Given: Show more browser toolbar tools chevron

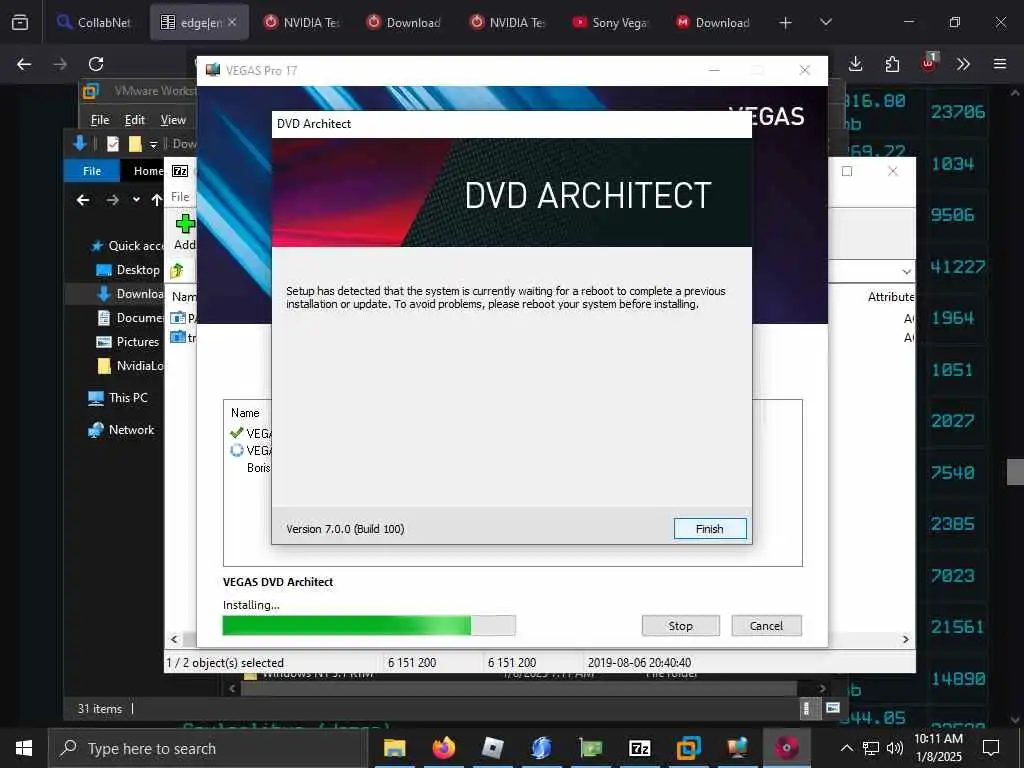Looking at the screenshot, I should (963, 64).
